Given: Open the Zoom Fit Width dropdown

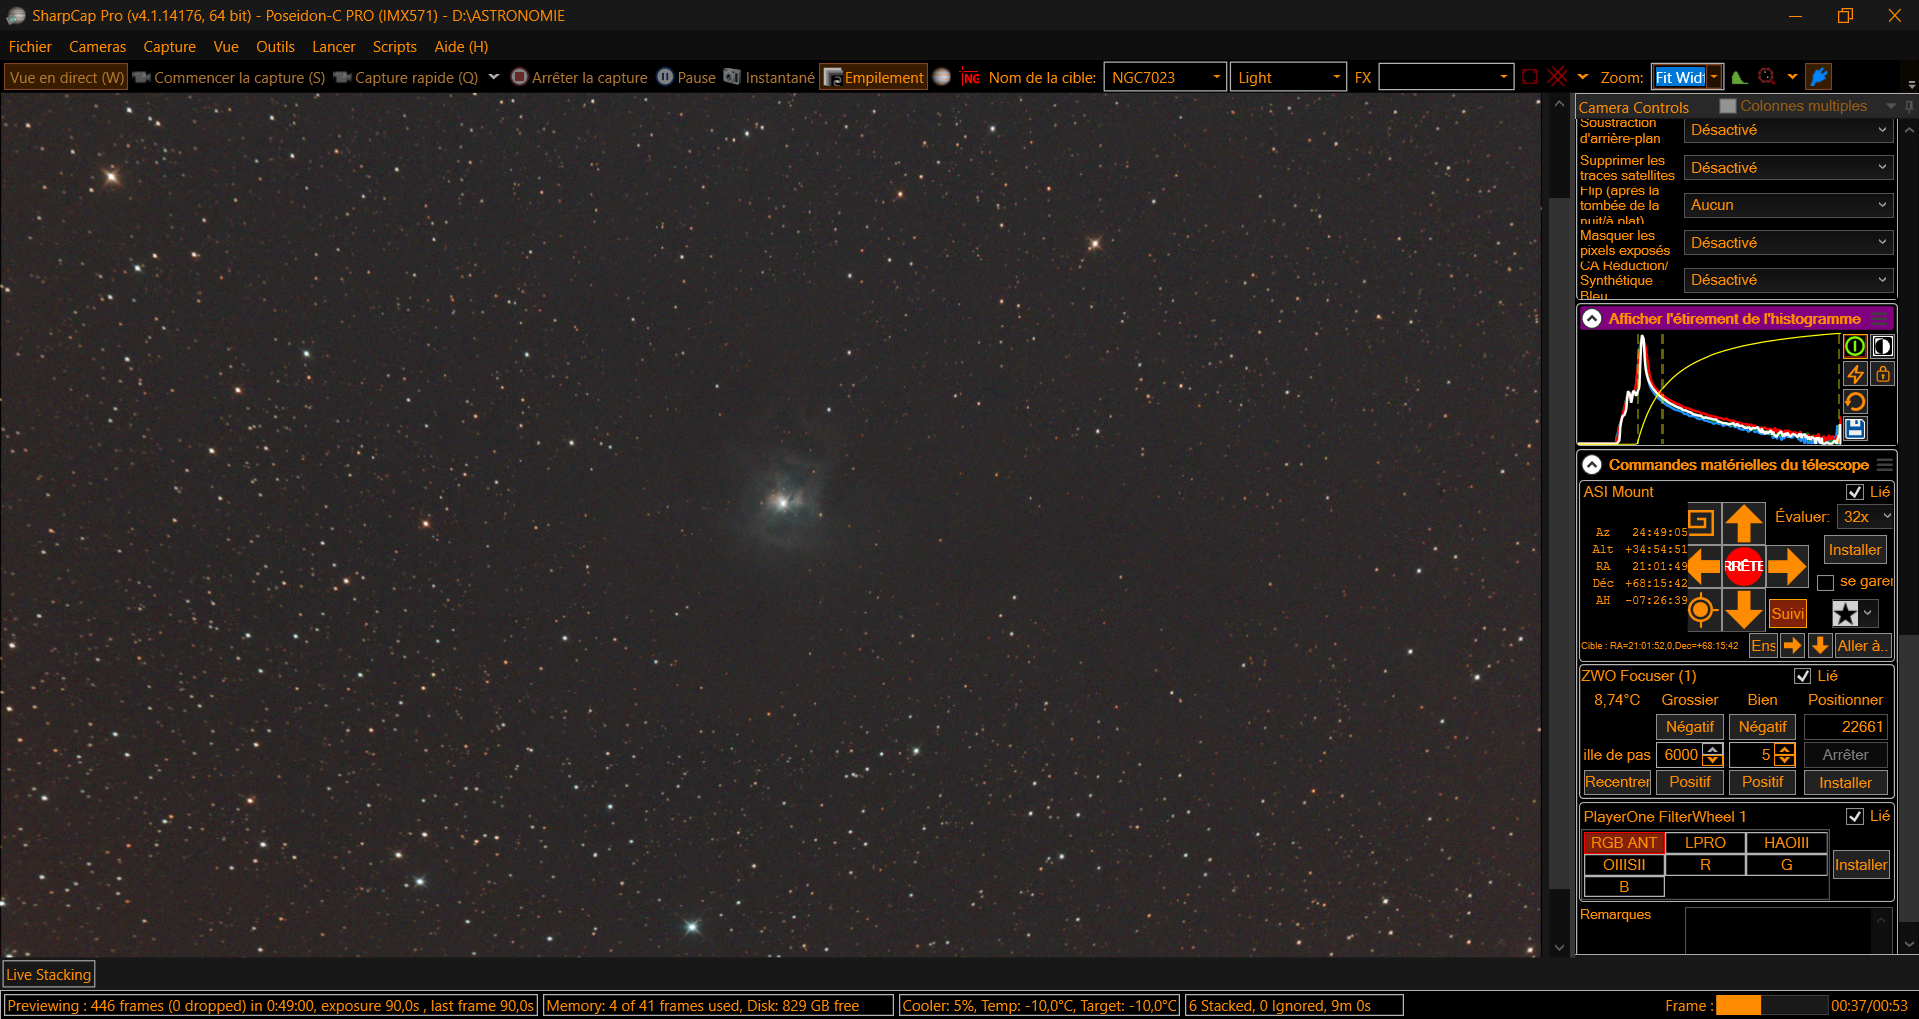Looking at the screenshot, I should click(x=1714, y=77).
